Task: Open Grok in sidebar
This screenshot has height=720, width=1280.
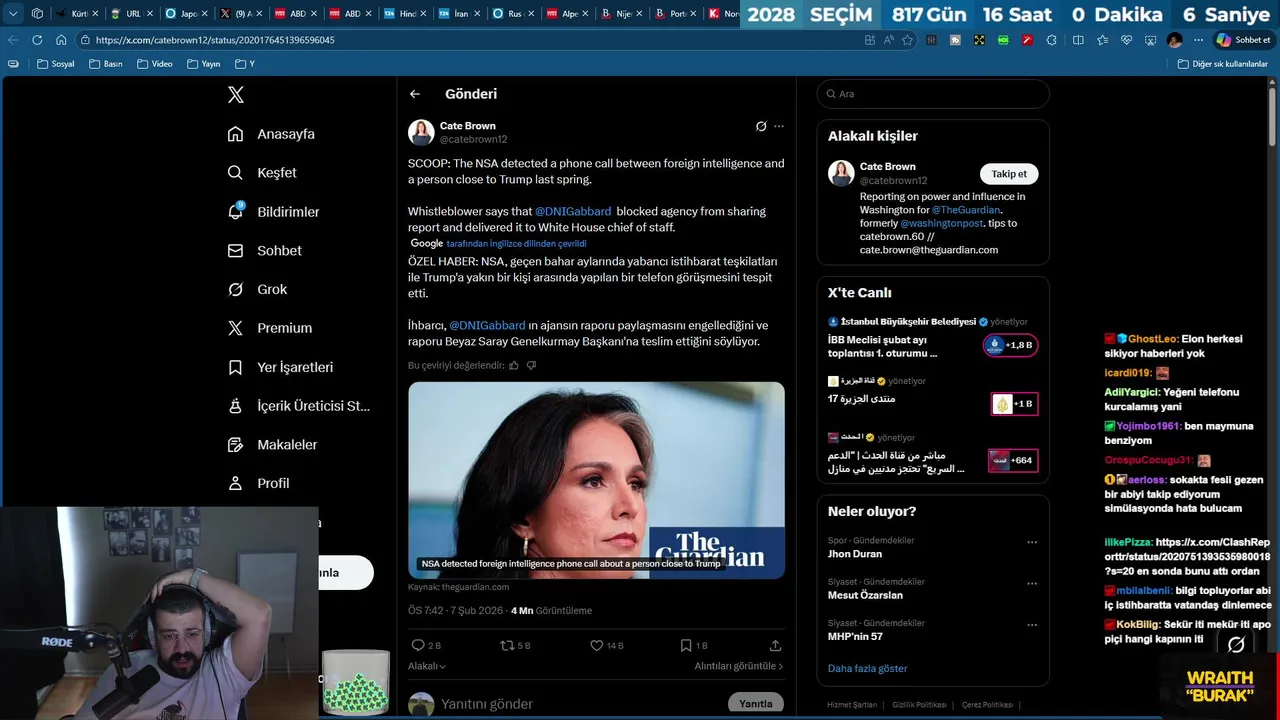Action: click(x=258, y=290)
